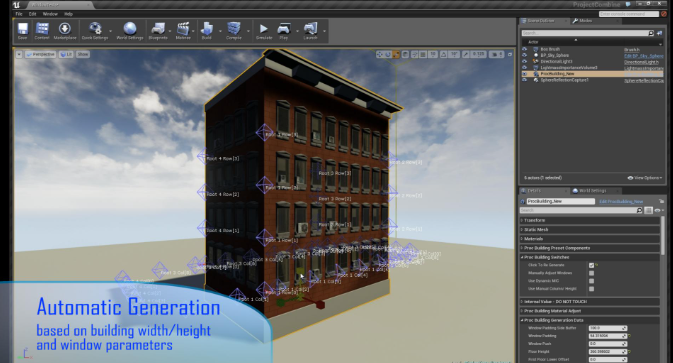Viewport: 673px width, 363px height.
Task: Click the Save toolbar icon
Action: (22, 29)
